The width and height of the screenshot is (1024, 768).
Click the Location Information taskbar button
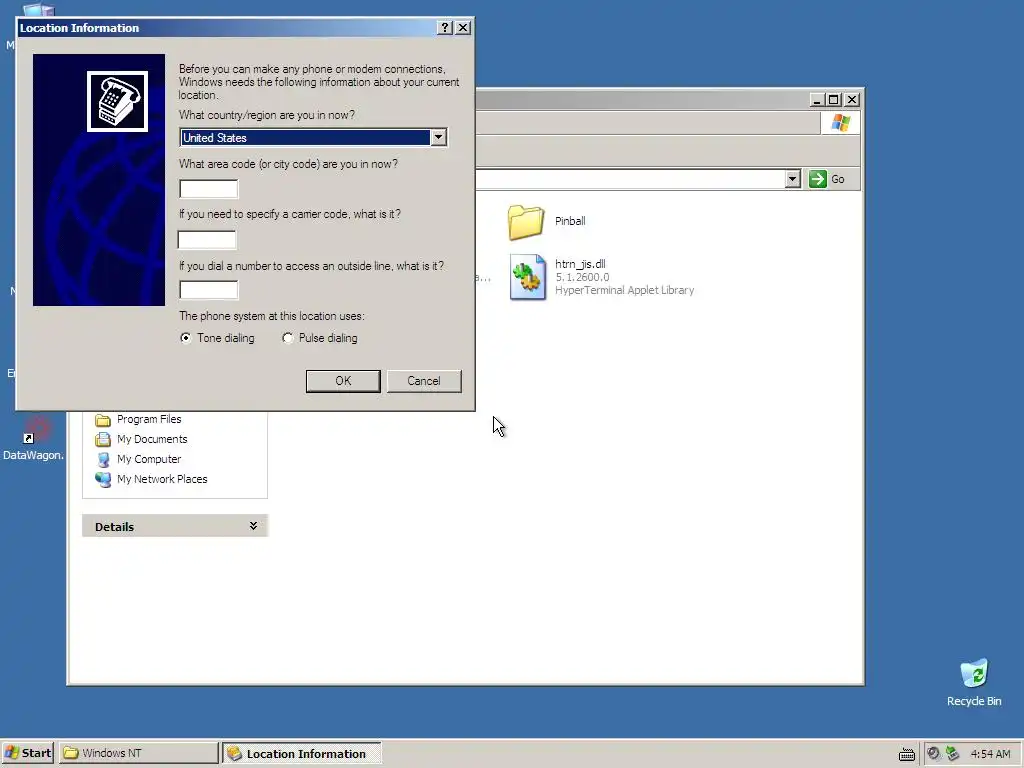(x=302, y=753)
